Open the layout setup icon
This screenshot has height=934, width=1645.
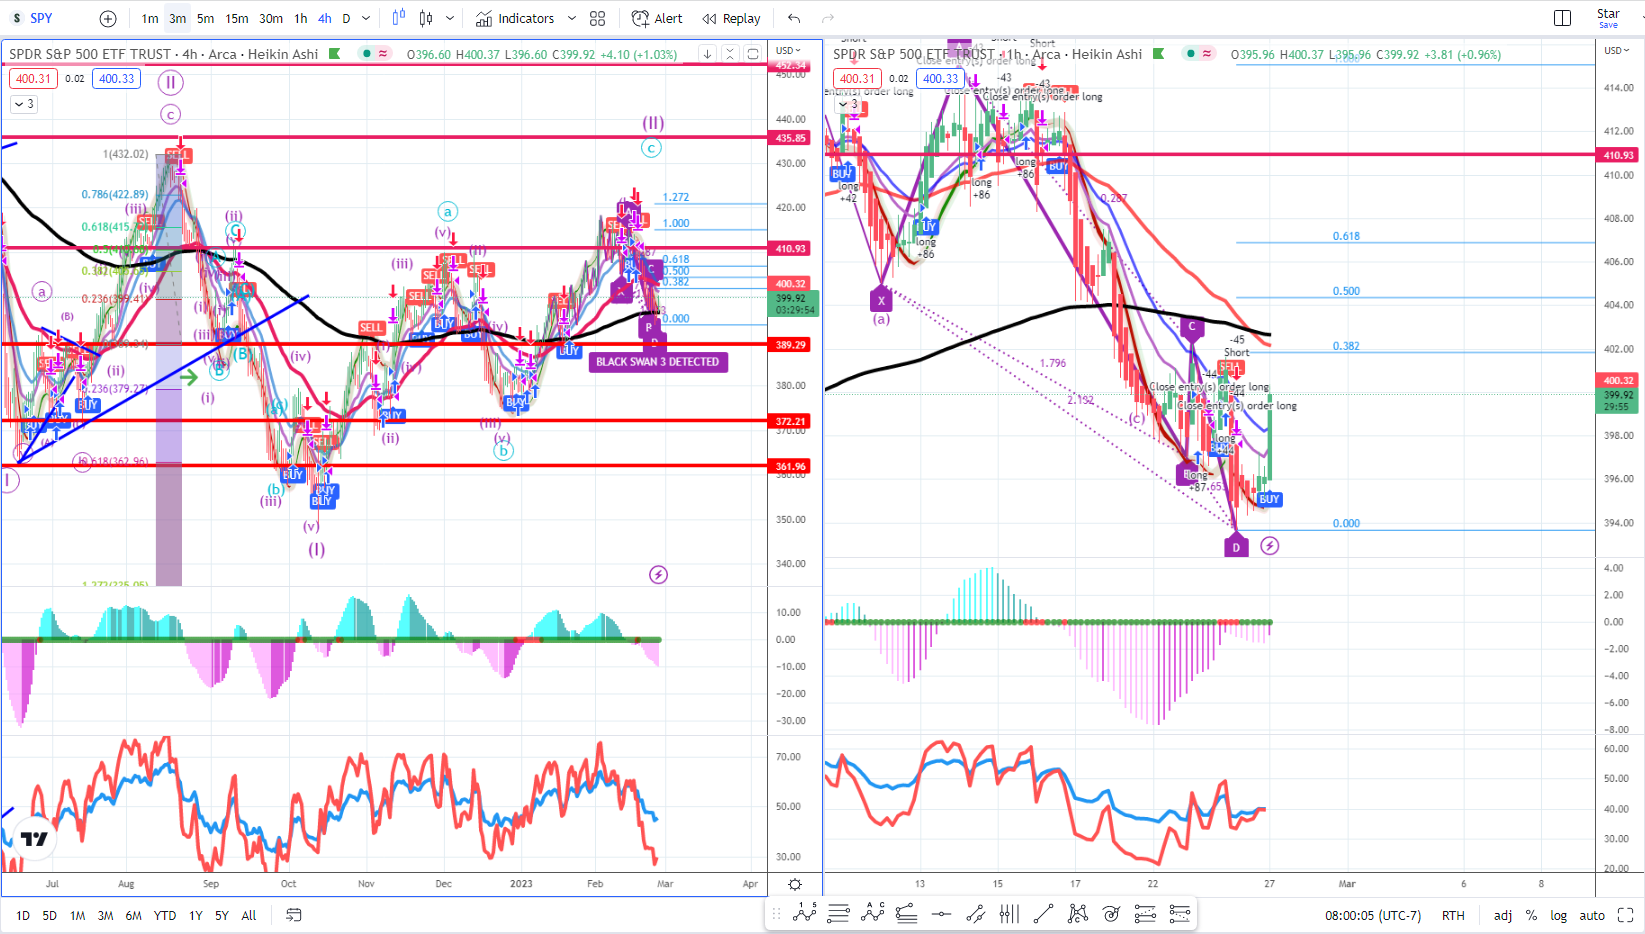coord(1562,18)
